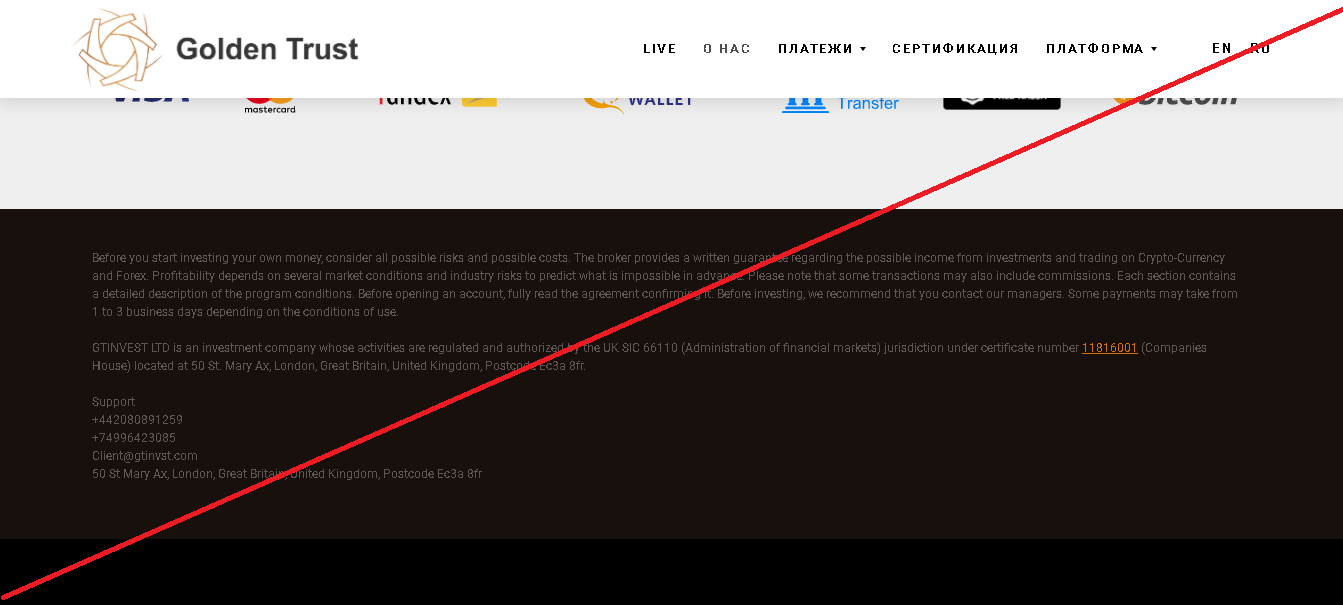Open certificate number 11816001 link
The height and width of the screenshot is (605, 1343).
pyautogui.click(x=1109, y=348)
